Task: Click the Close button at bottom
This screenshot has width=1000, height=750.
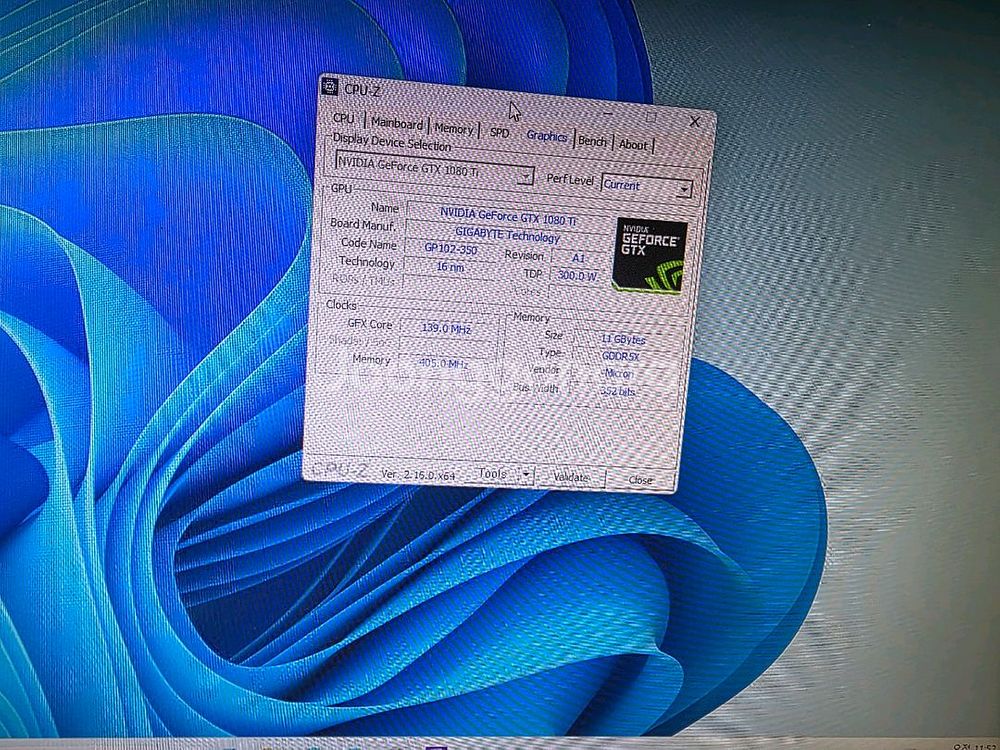Action: click(x=640, y=480)
